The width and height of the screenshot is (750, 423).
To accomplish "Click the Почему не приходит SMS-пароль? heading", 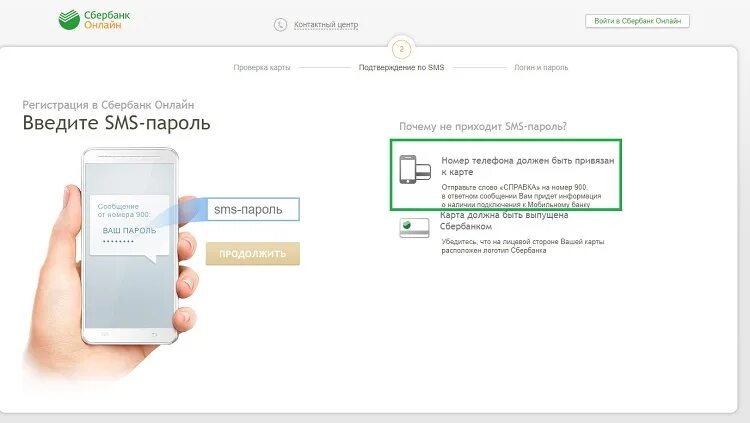I will (483, 126).
